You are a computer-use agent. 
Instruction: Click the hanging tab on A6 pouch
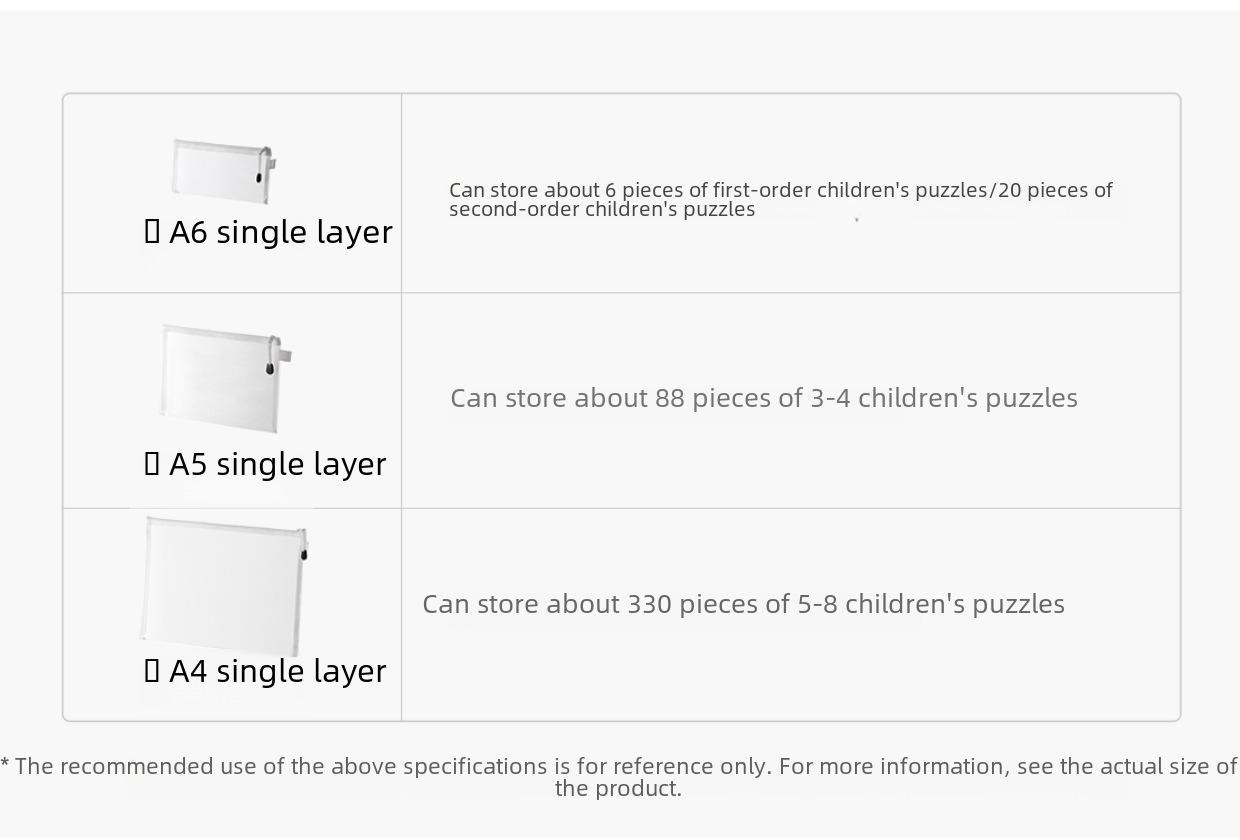(271, 163)
